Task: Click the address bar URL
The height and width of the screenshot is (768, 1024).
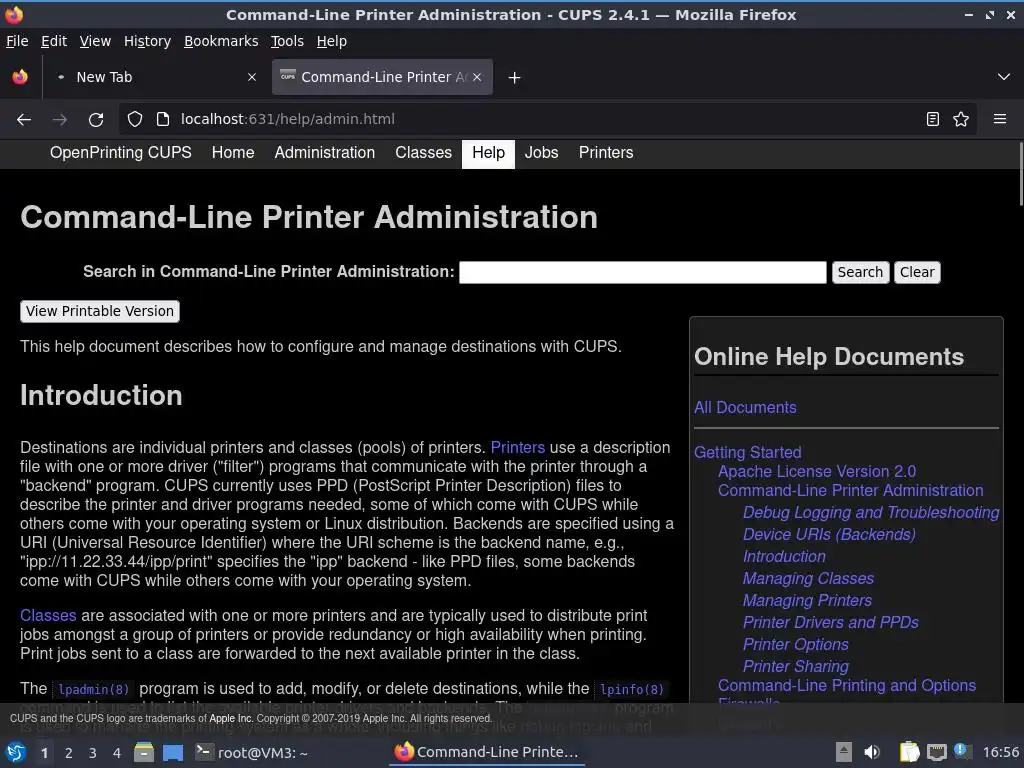Action: tap(287, 120)
